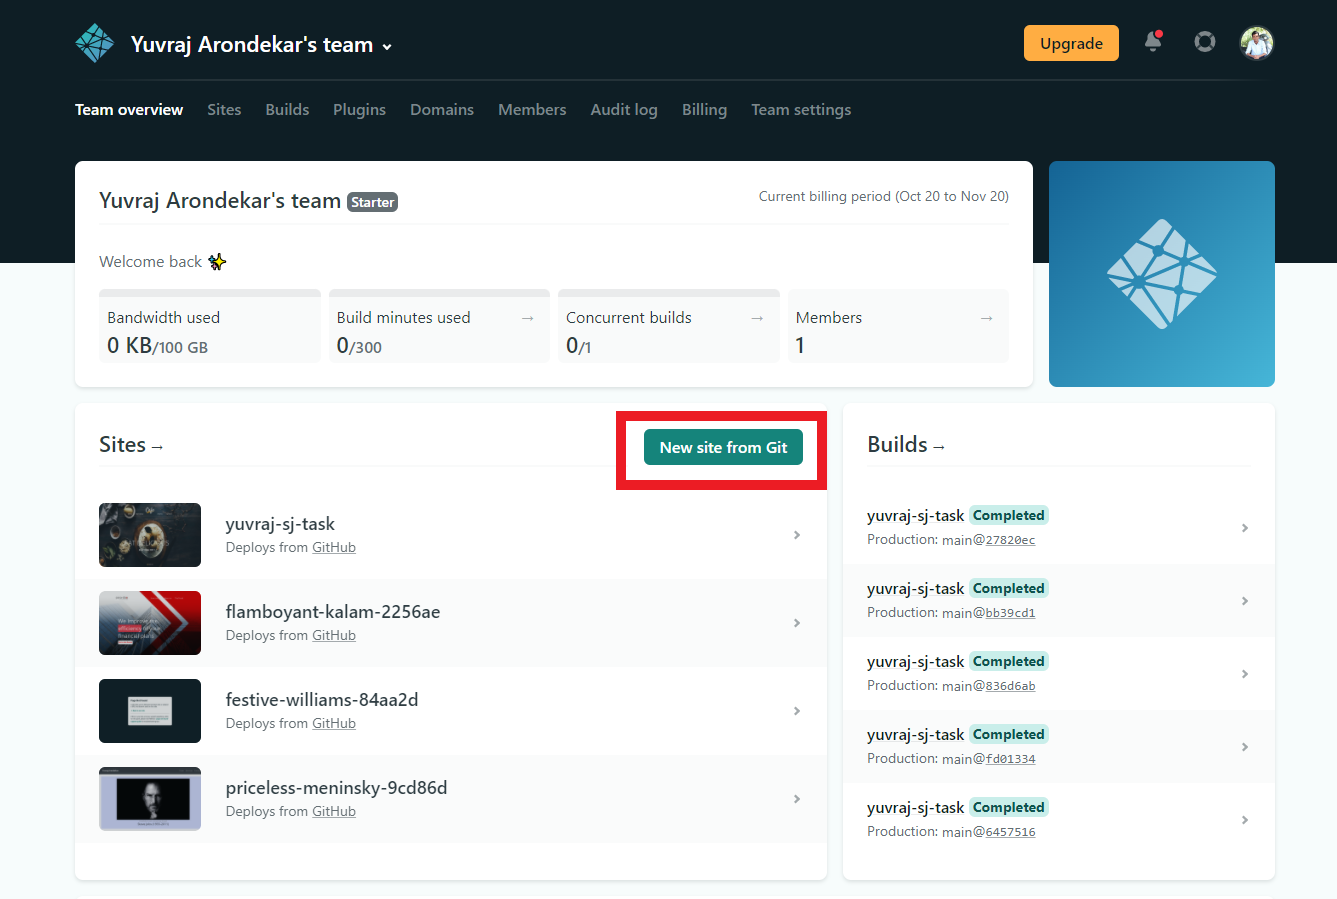Click the arrow icon on Concurrent builds card
This screenshot has width=1337, height=899.
point(757,317)
